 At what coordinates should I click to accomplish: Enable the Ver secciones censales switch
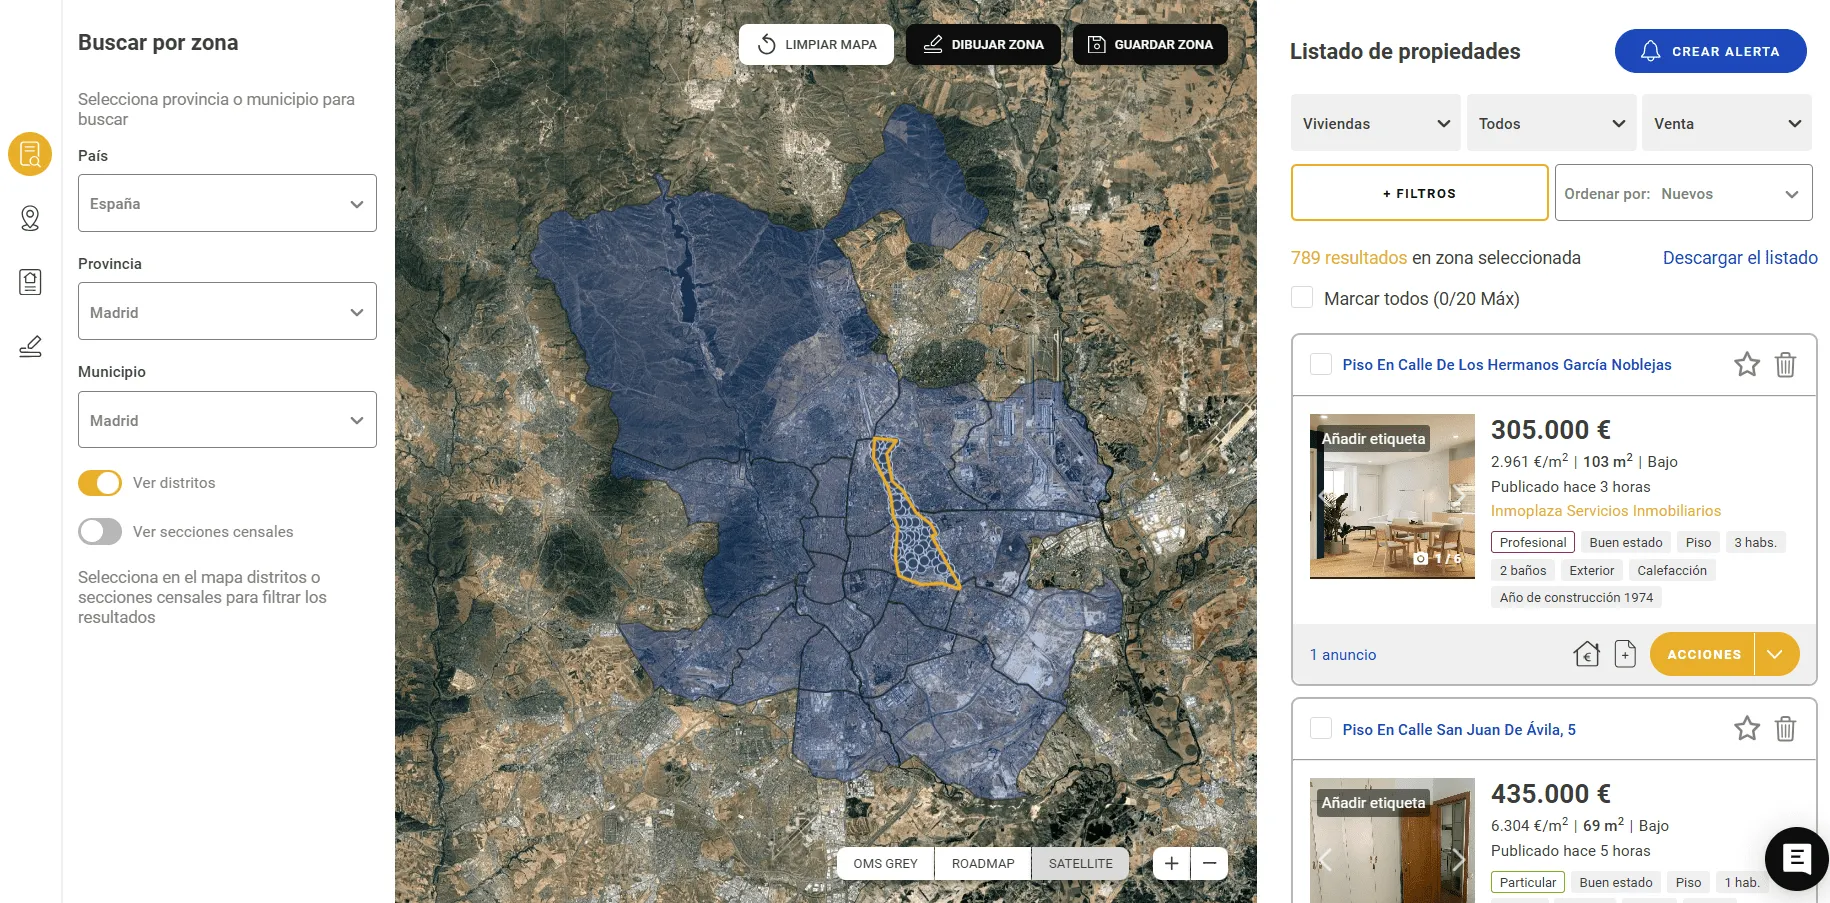click(100, 532)
